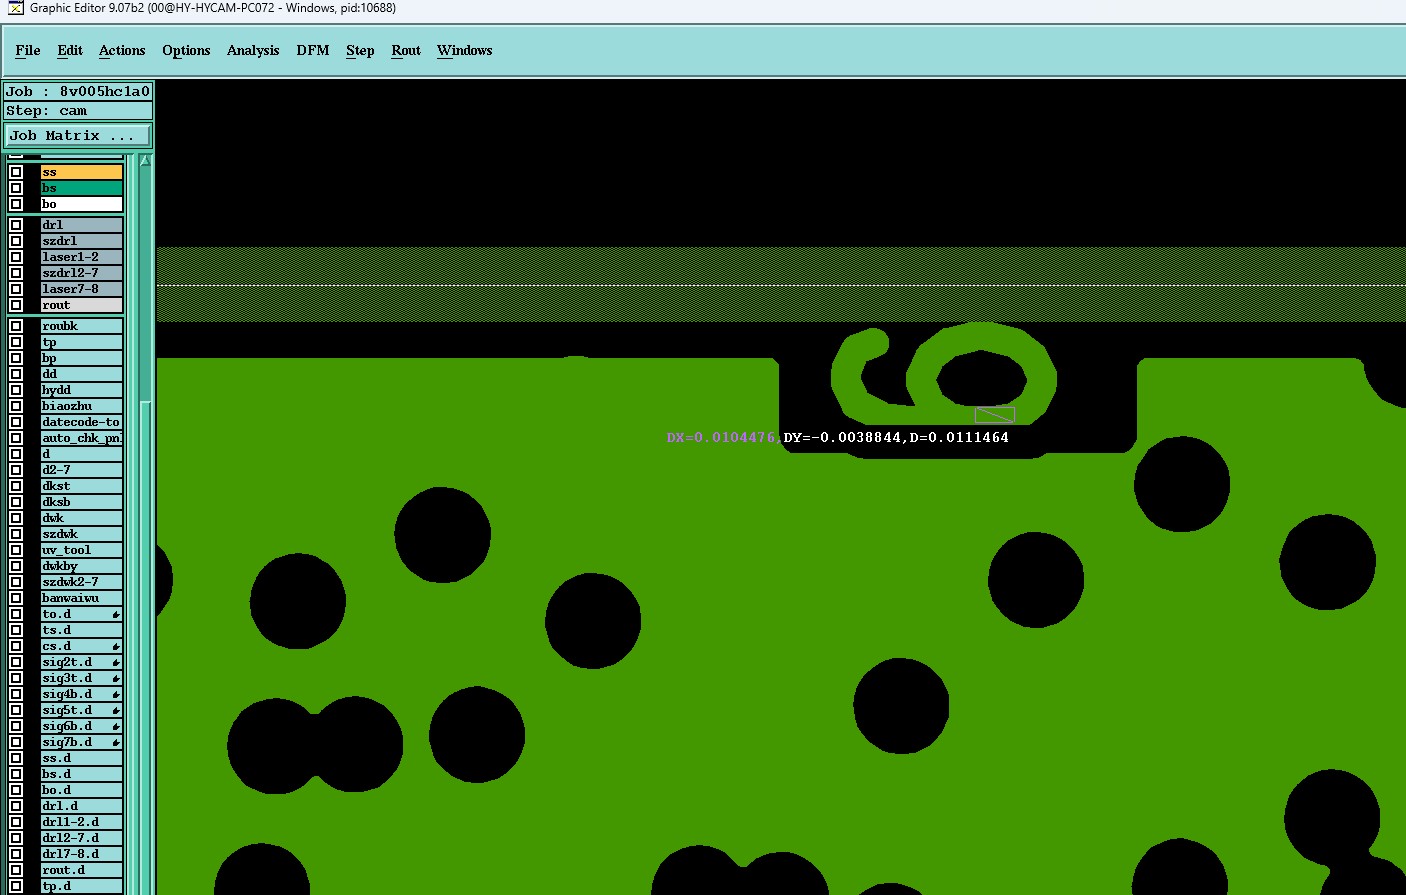Toggle the checkbox for layer szdrl
The height and width of the screenshot is (895, 1406).
coord(16,241)
